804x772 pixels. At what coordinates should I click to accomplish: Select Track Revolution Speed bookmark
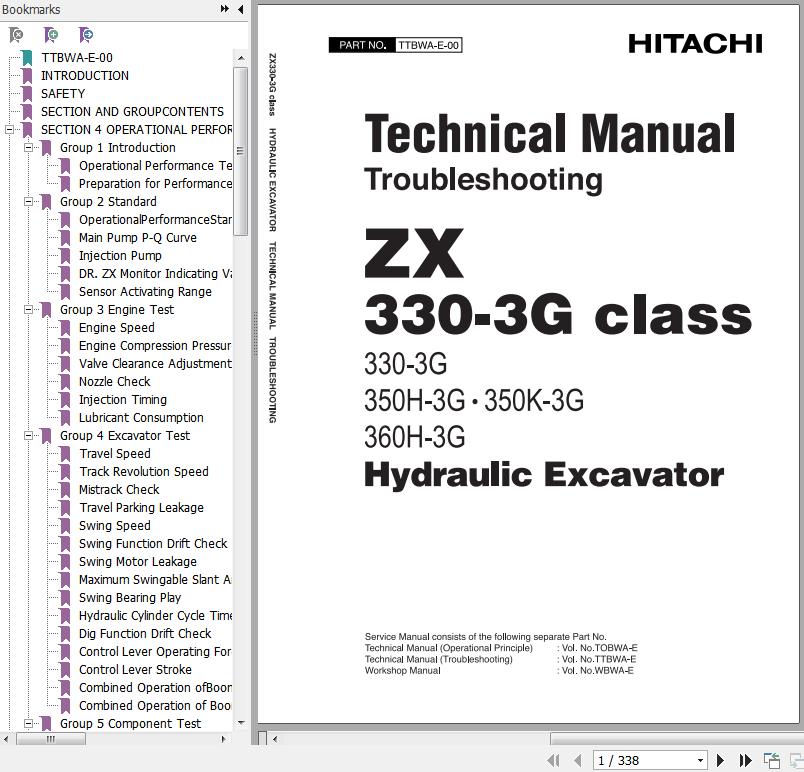[x=144, y=472]
